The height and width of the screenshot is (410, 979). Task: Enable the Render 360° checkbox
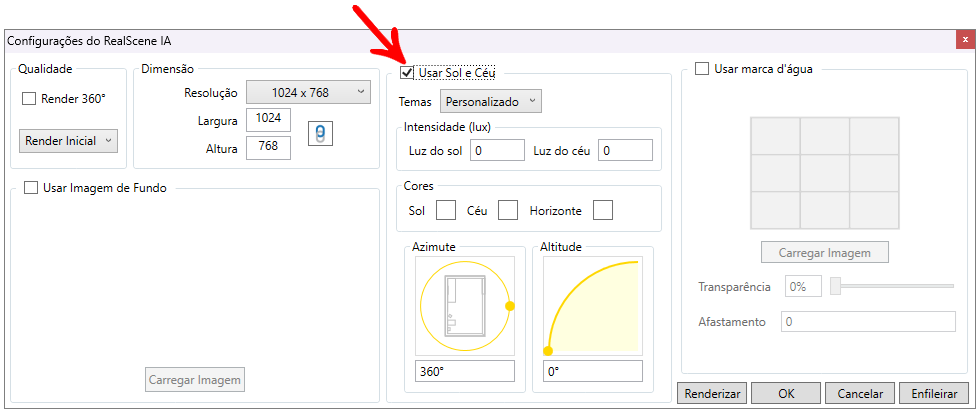click(x=29, y=99)
